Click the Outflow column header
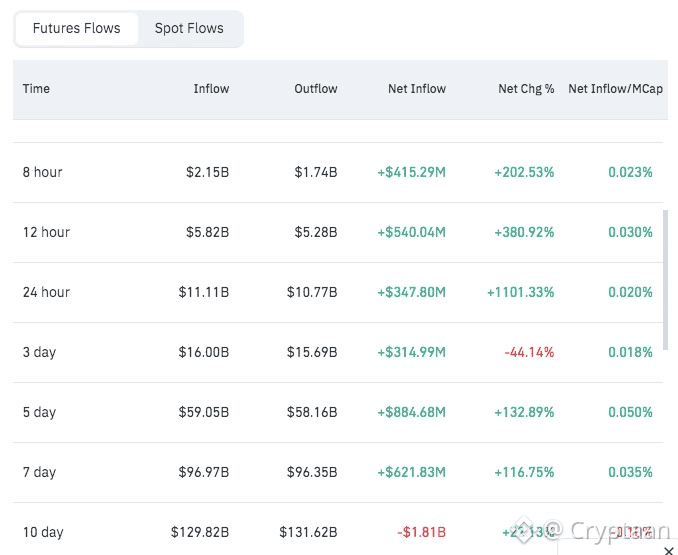The width and height of the screenshot is (678, 555). click(x=316, y=89)
